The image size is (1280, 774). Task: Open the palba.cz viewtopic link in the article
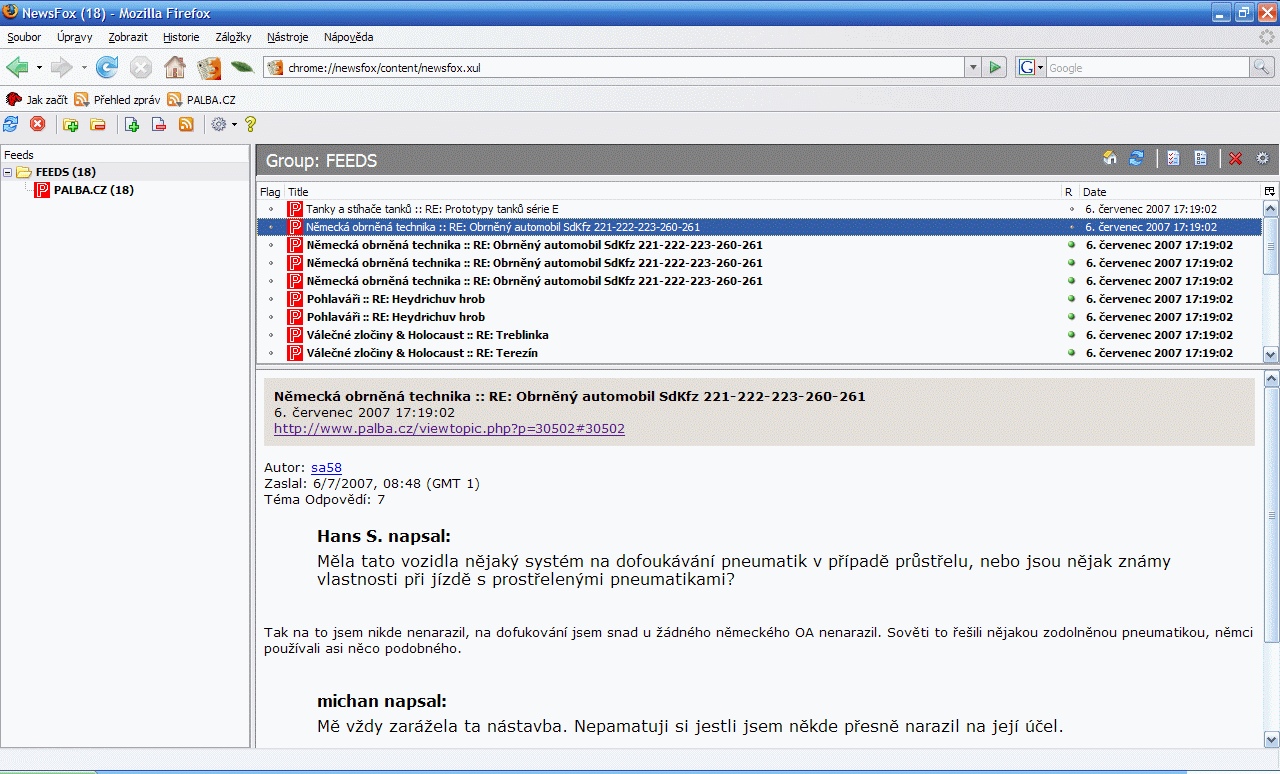pyautogui.click(x=449, y=428)
